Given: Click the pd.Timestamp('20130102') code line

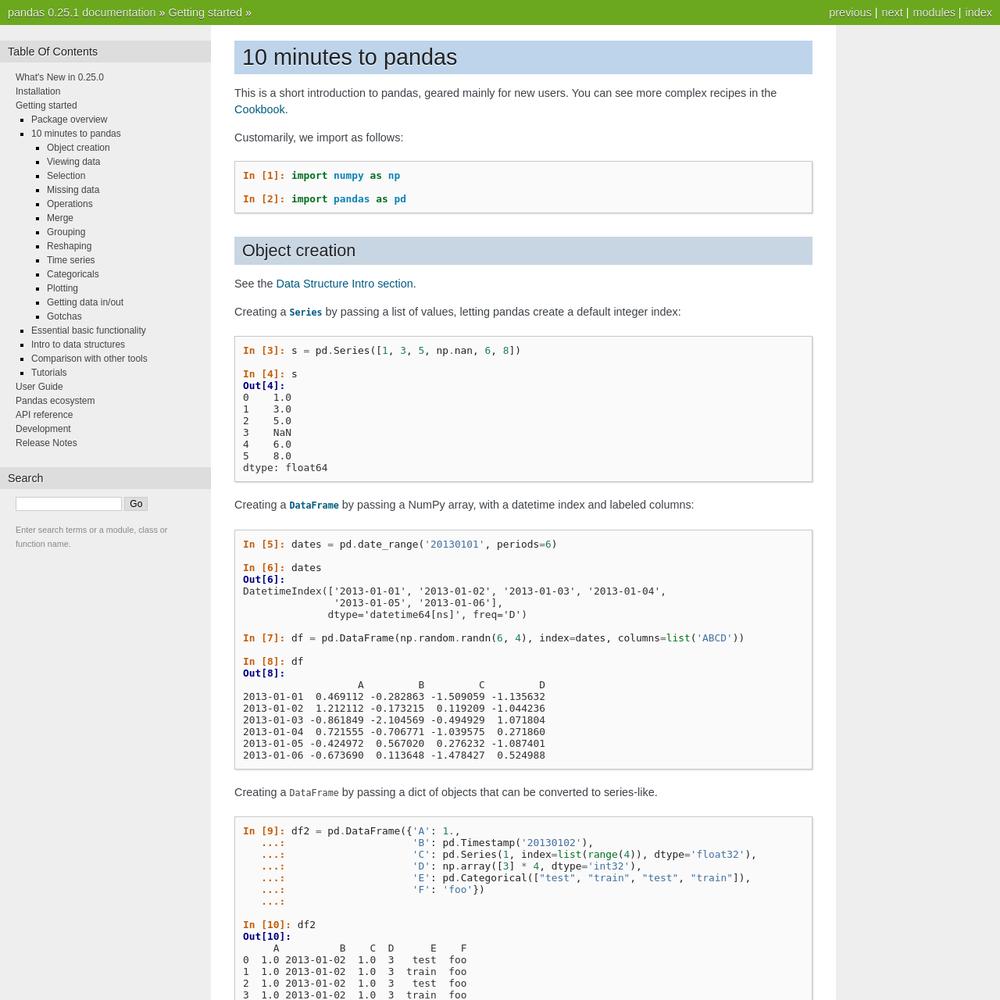Looking at the screenshot, I should pyautogui.click(x=503, y=842).
